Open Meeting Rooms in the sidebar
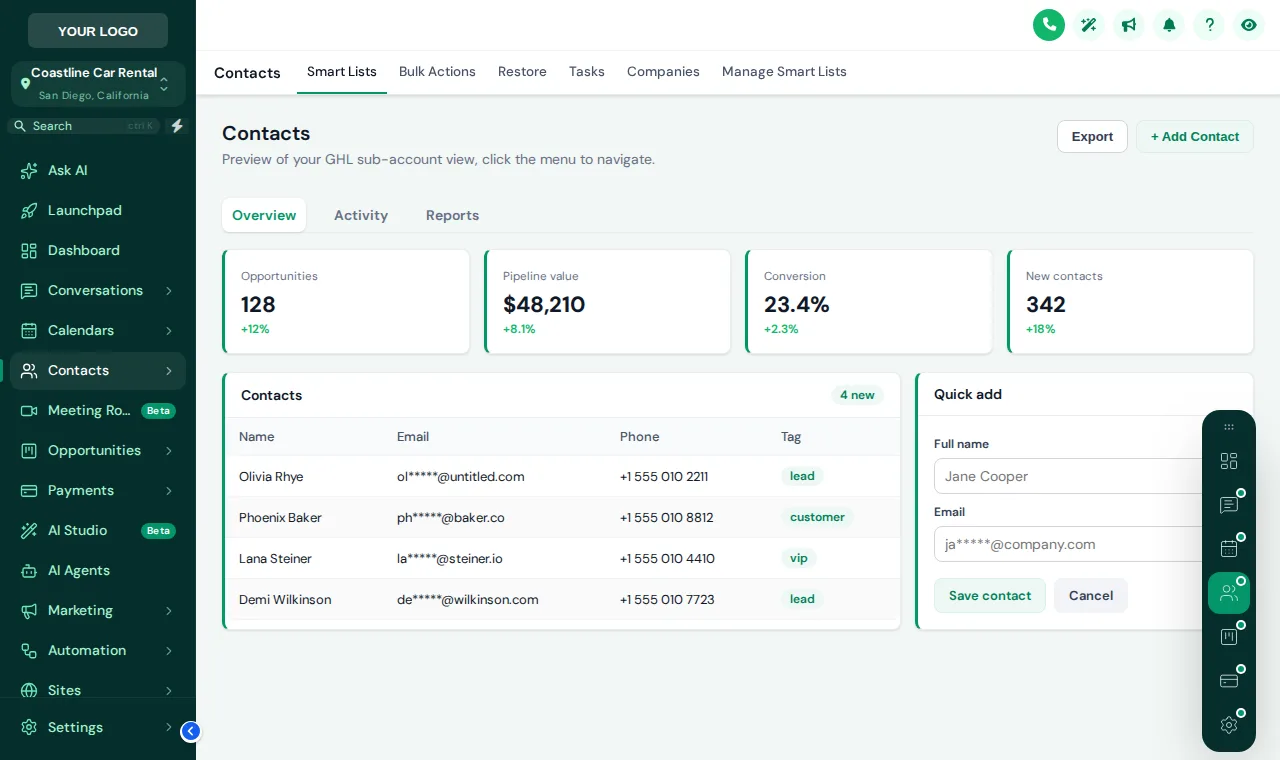This screenshot has height=760, width=1280. [x=98, y=410]
